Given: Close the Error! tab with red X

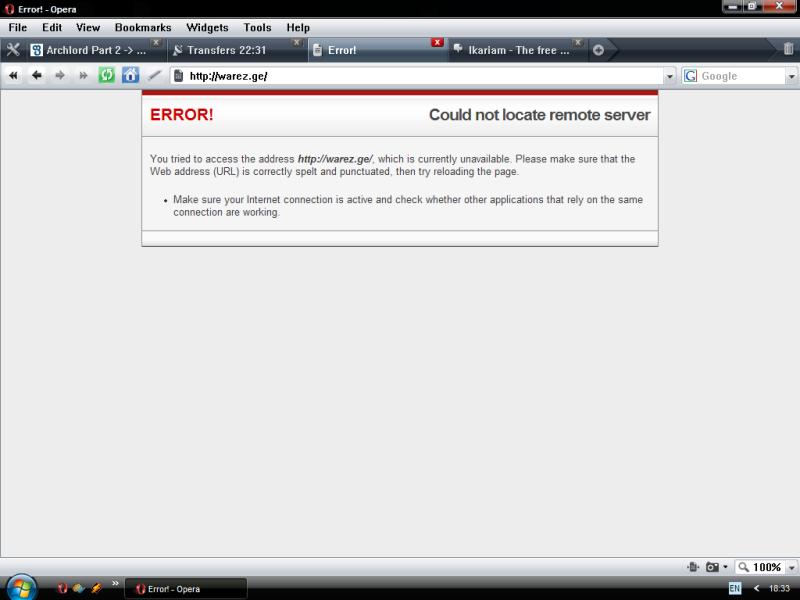Looking at the screenshot, I should pos(437,42).
